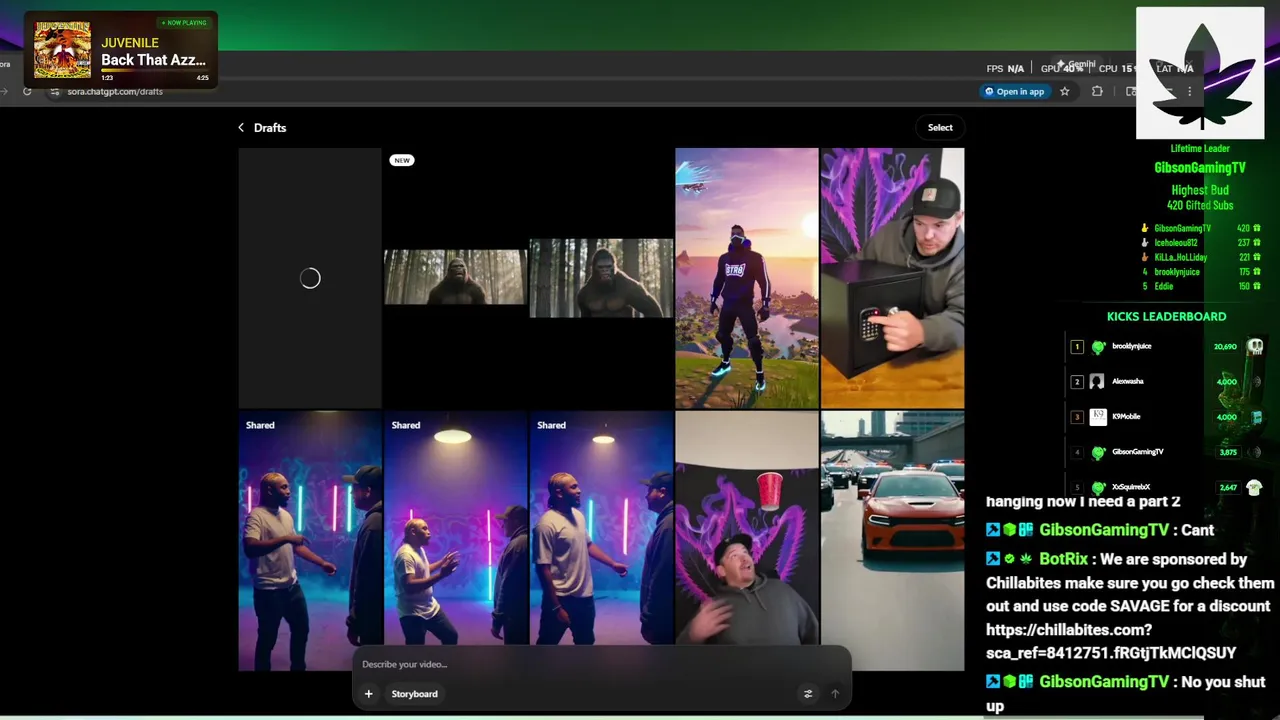
Task: Go back using the Drafts arrow
Action: 241,128
